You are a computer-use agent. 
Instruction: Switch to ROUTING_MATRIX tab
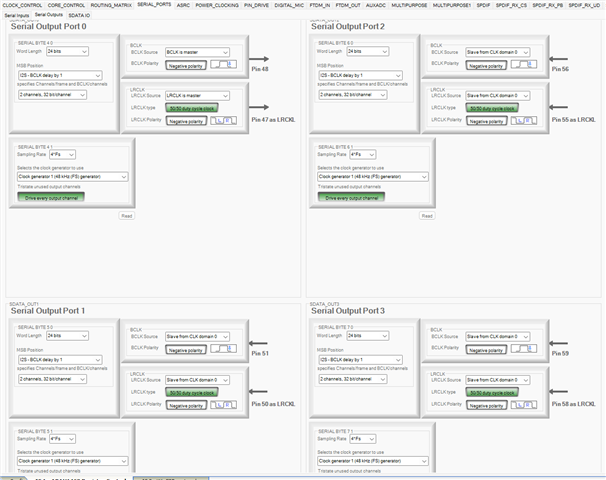tap(111, 5)
